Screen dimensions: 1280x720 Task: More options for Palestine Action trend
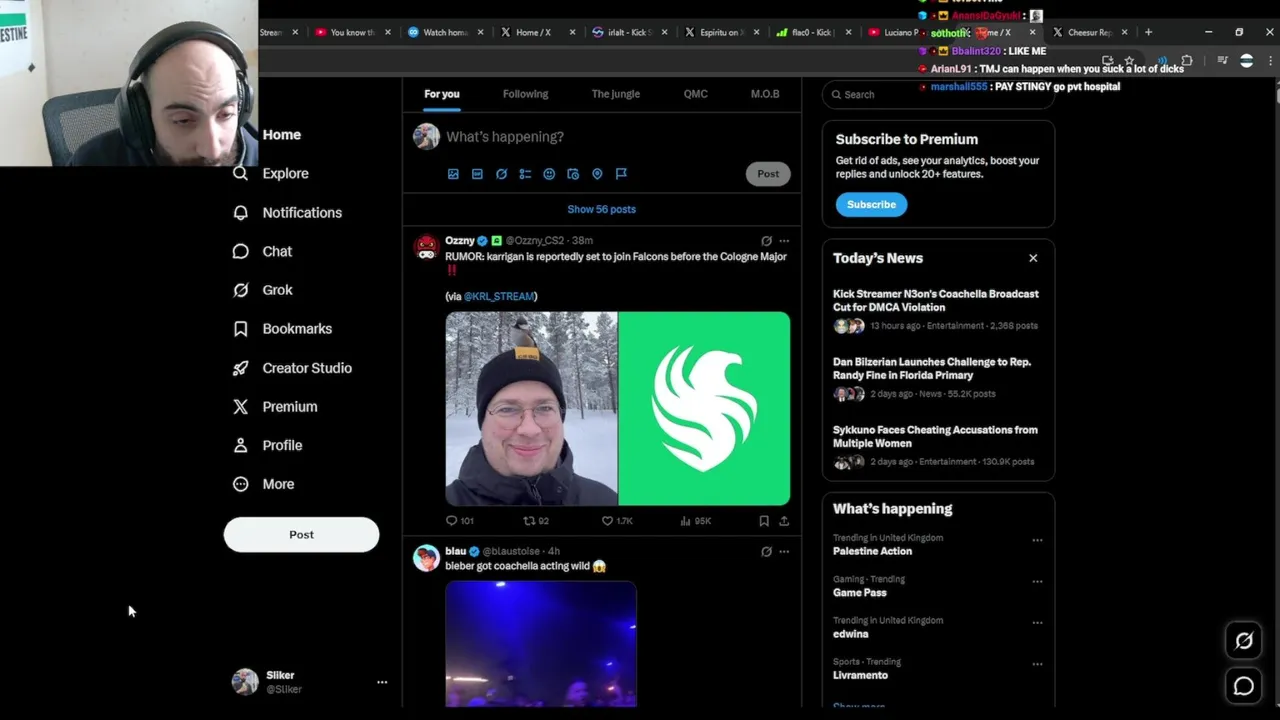pyautogui.click(x=1037, y=541)
